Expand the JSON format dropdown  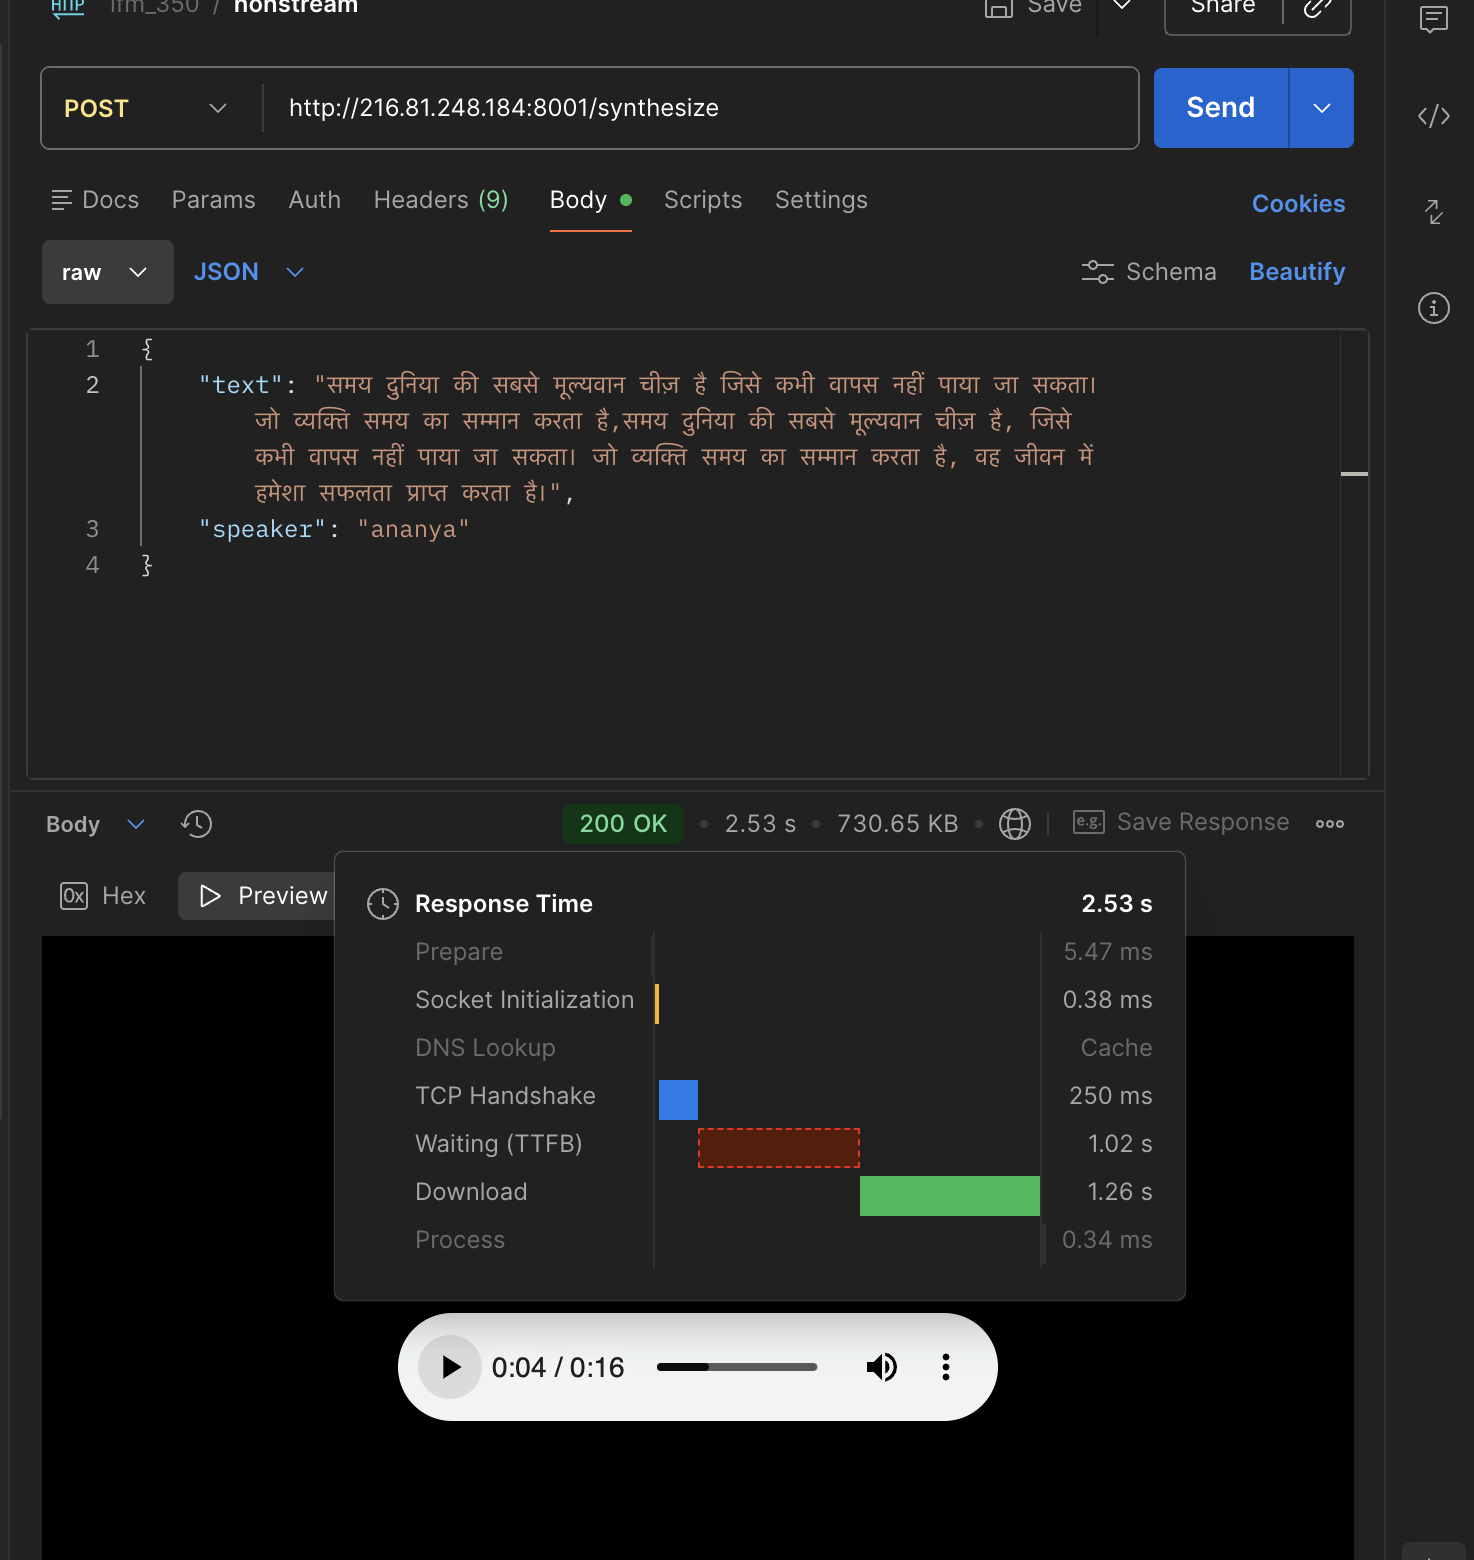tap(248, 272)
